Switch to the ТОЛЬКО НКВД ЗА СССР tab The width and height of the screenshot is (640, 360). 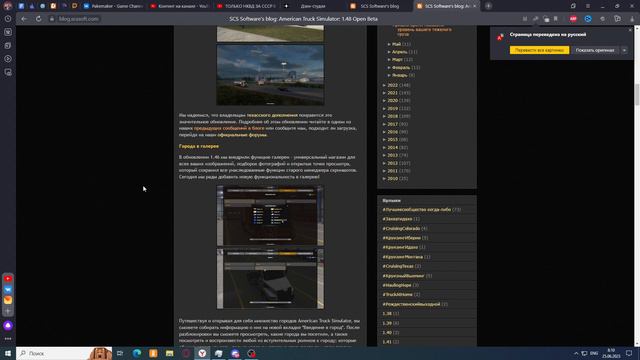247,6
